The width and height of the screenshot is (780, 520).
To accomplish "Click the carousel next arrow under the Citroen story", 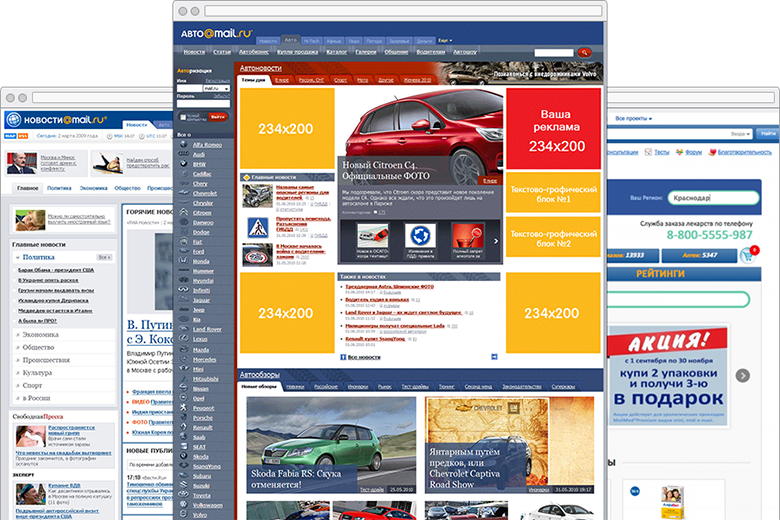I will tap(496, 241).
